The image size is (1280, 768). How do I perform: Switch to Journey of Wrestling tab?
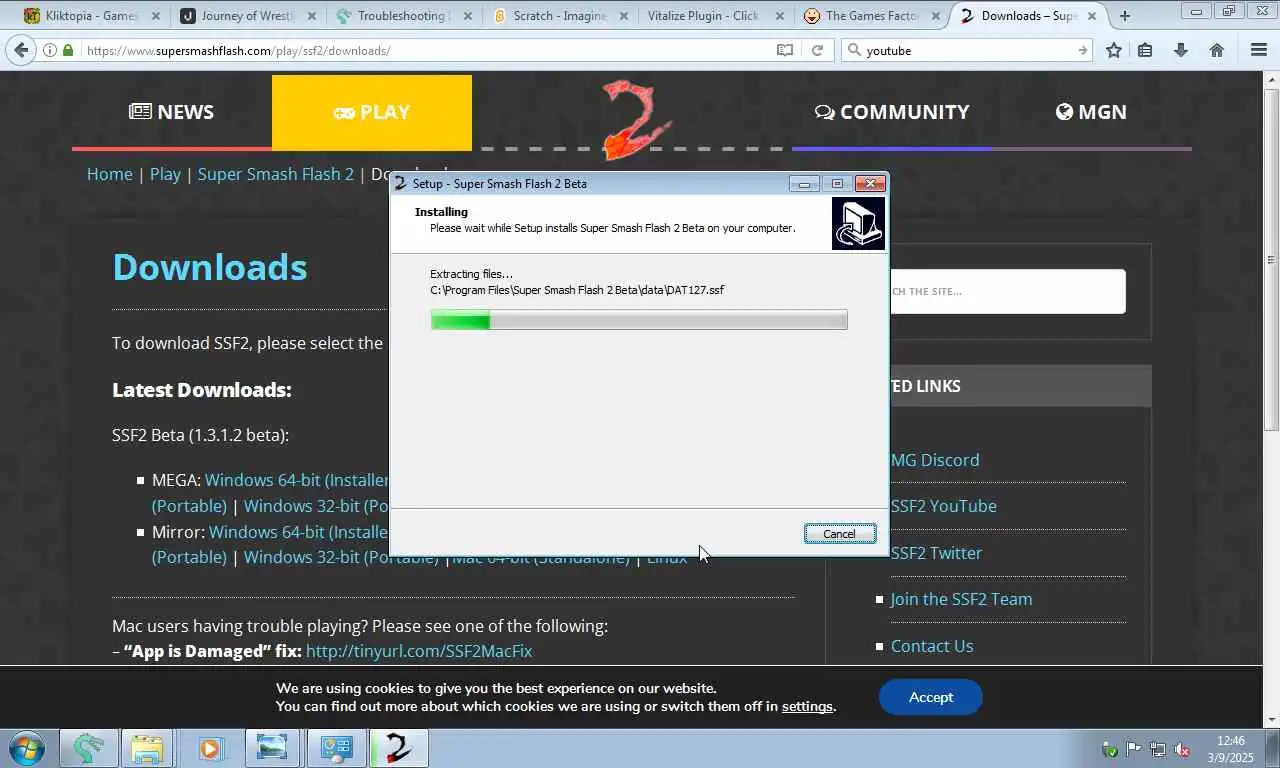[246, 16]
